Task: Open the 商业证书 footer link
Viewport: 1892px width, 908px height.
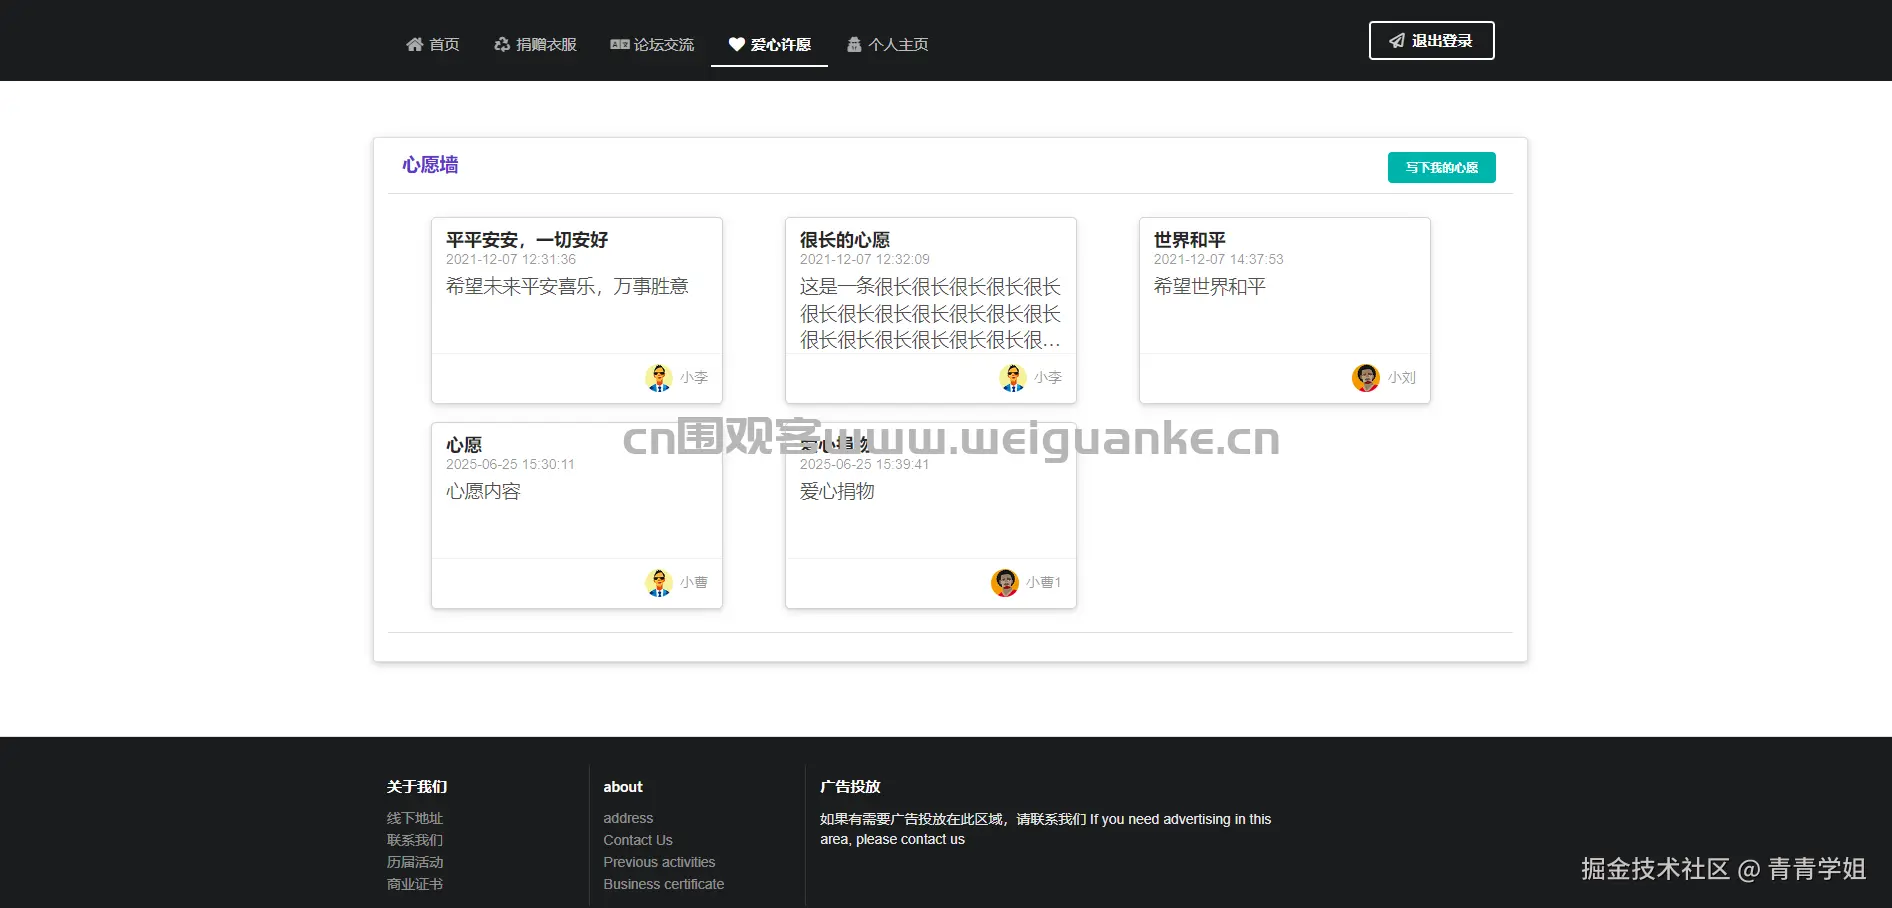Action: 415,884
